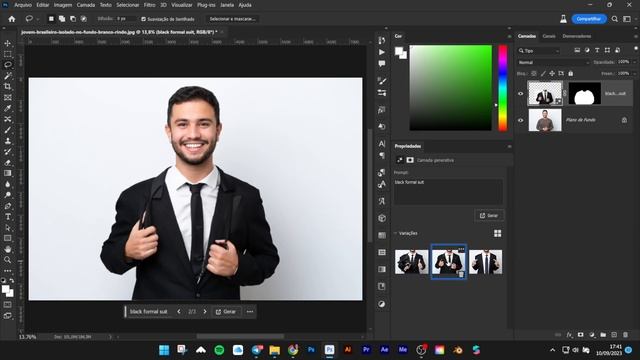Click Gerar in the contextual task bar
The image size is (640, 360).
(226, 311)
